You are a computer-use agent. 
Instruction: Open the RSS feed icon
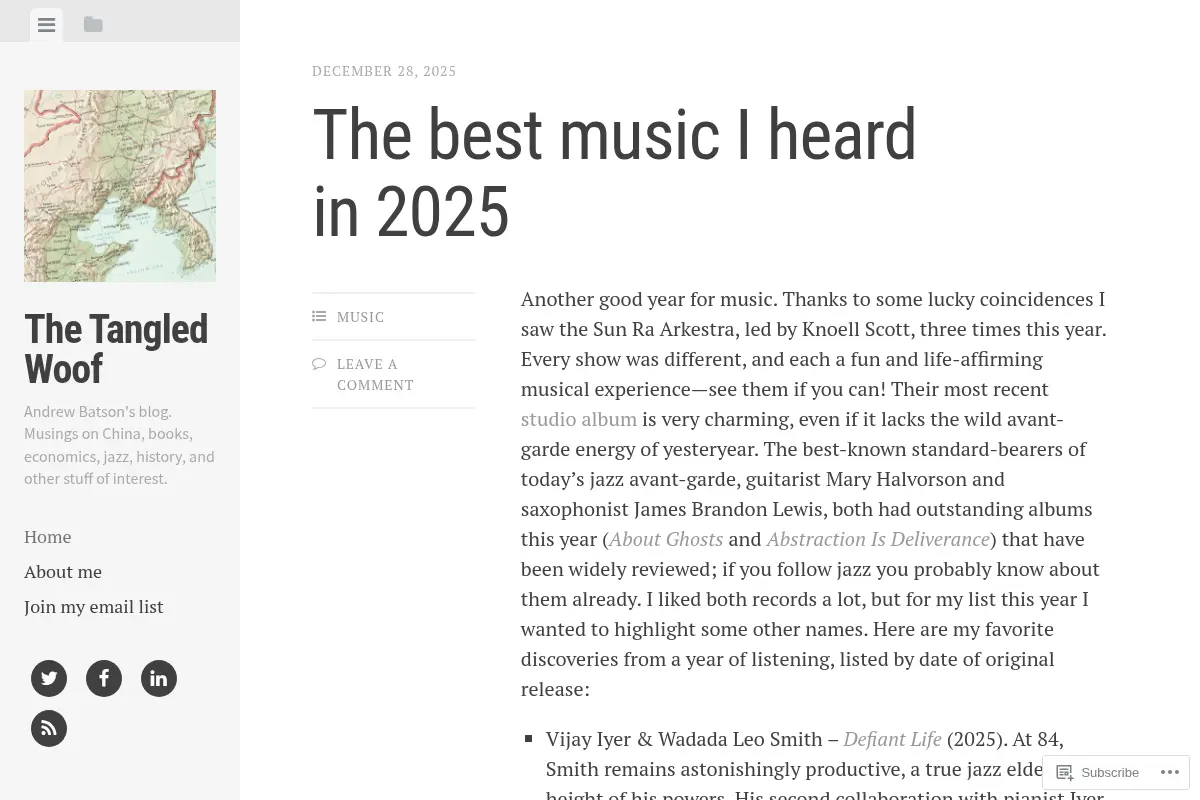point(49,729)
